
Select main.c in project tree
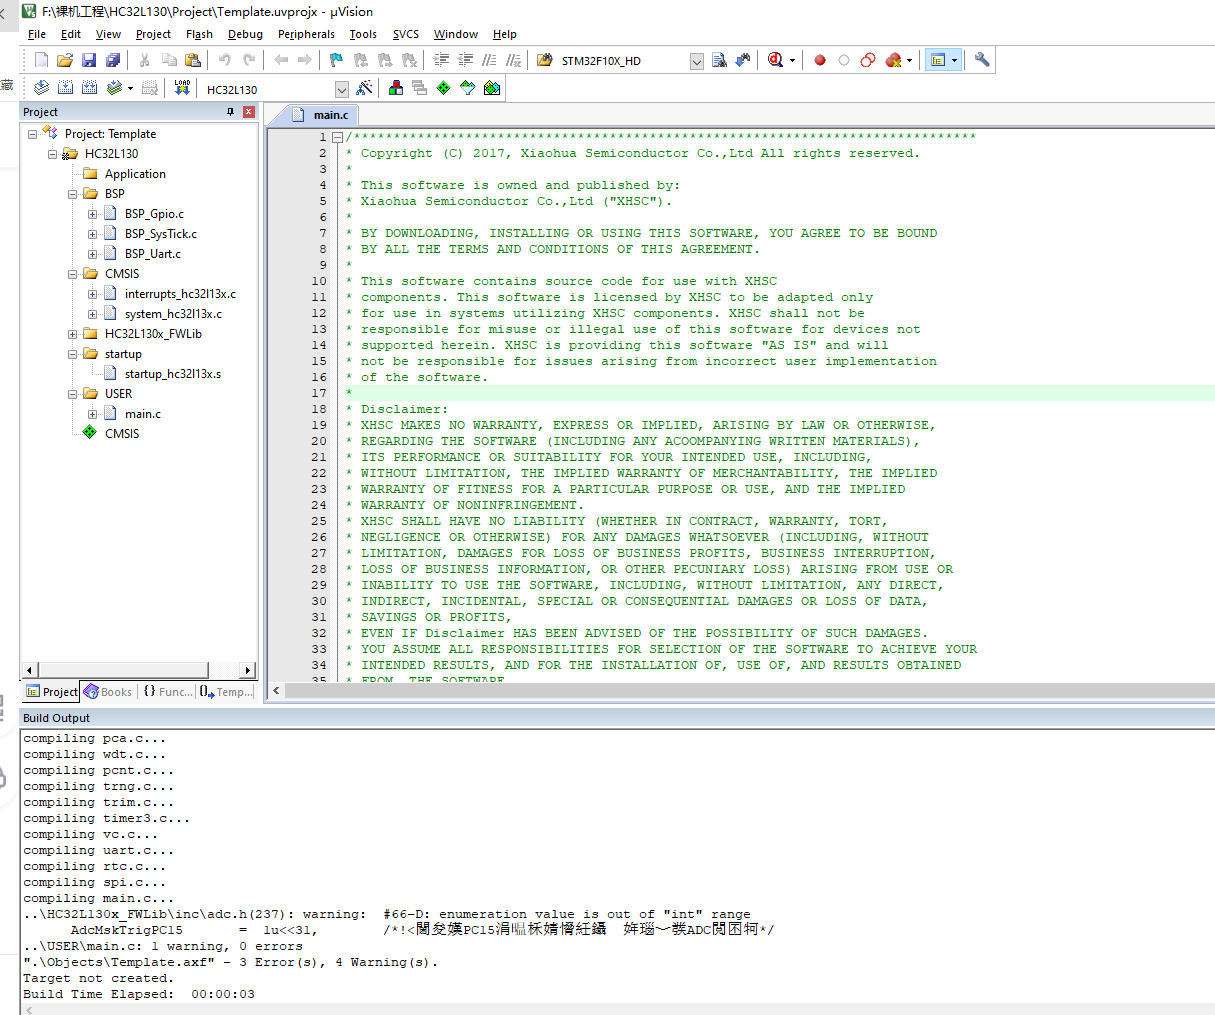143,414
